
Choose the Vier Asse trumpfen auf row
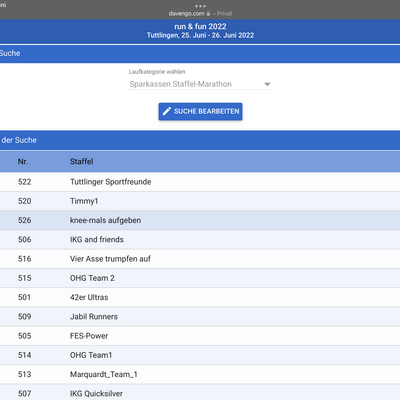point(200,259)
